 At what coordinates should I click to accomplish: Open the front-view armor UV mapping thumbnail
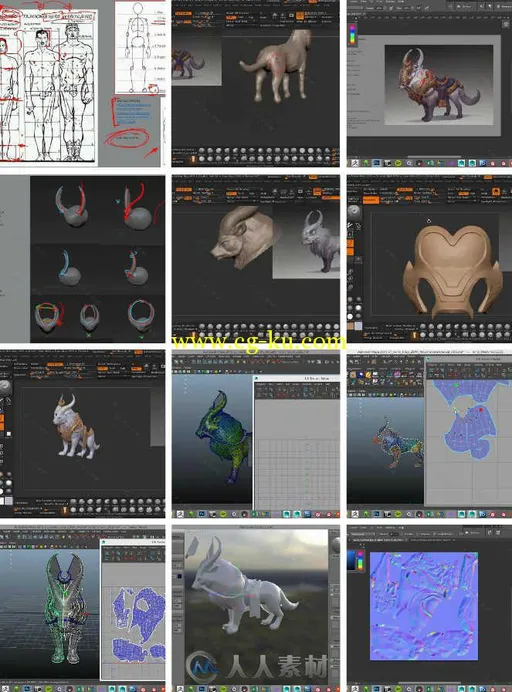82,609
